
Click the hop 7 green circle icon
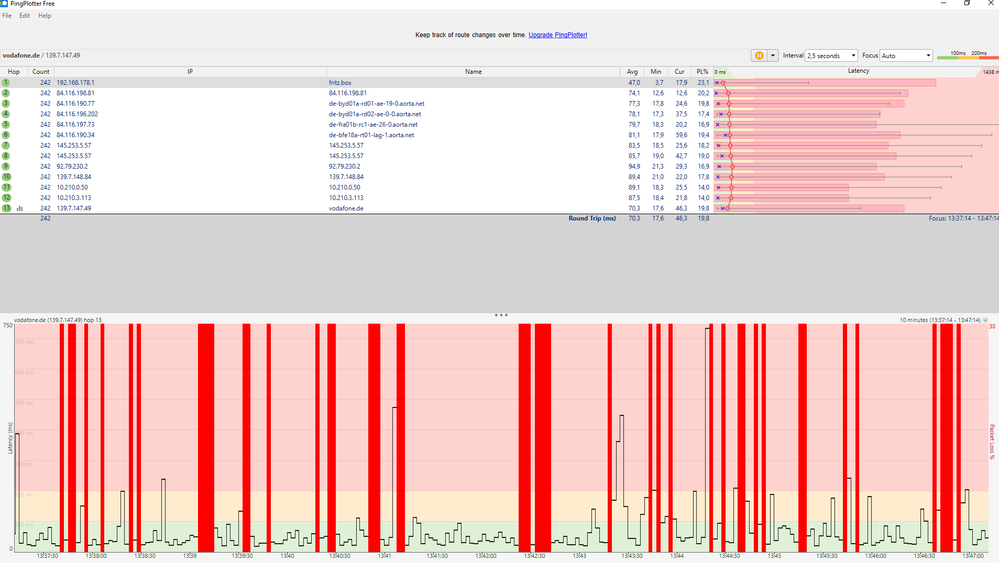coord(6,145)
